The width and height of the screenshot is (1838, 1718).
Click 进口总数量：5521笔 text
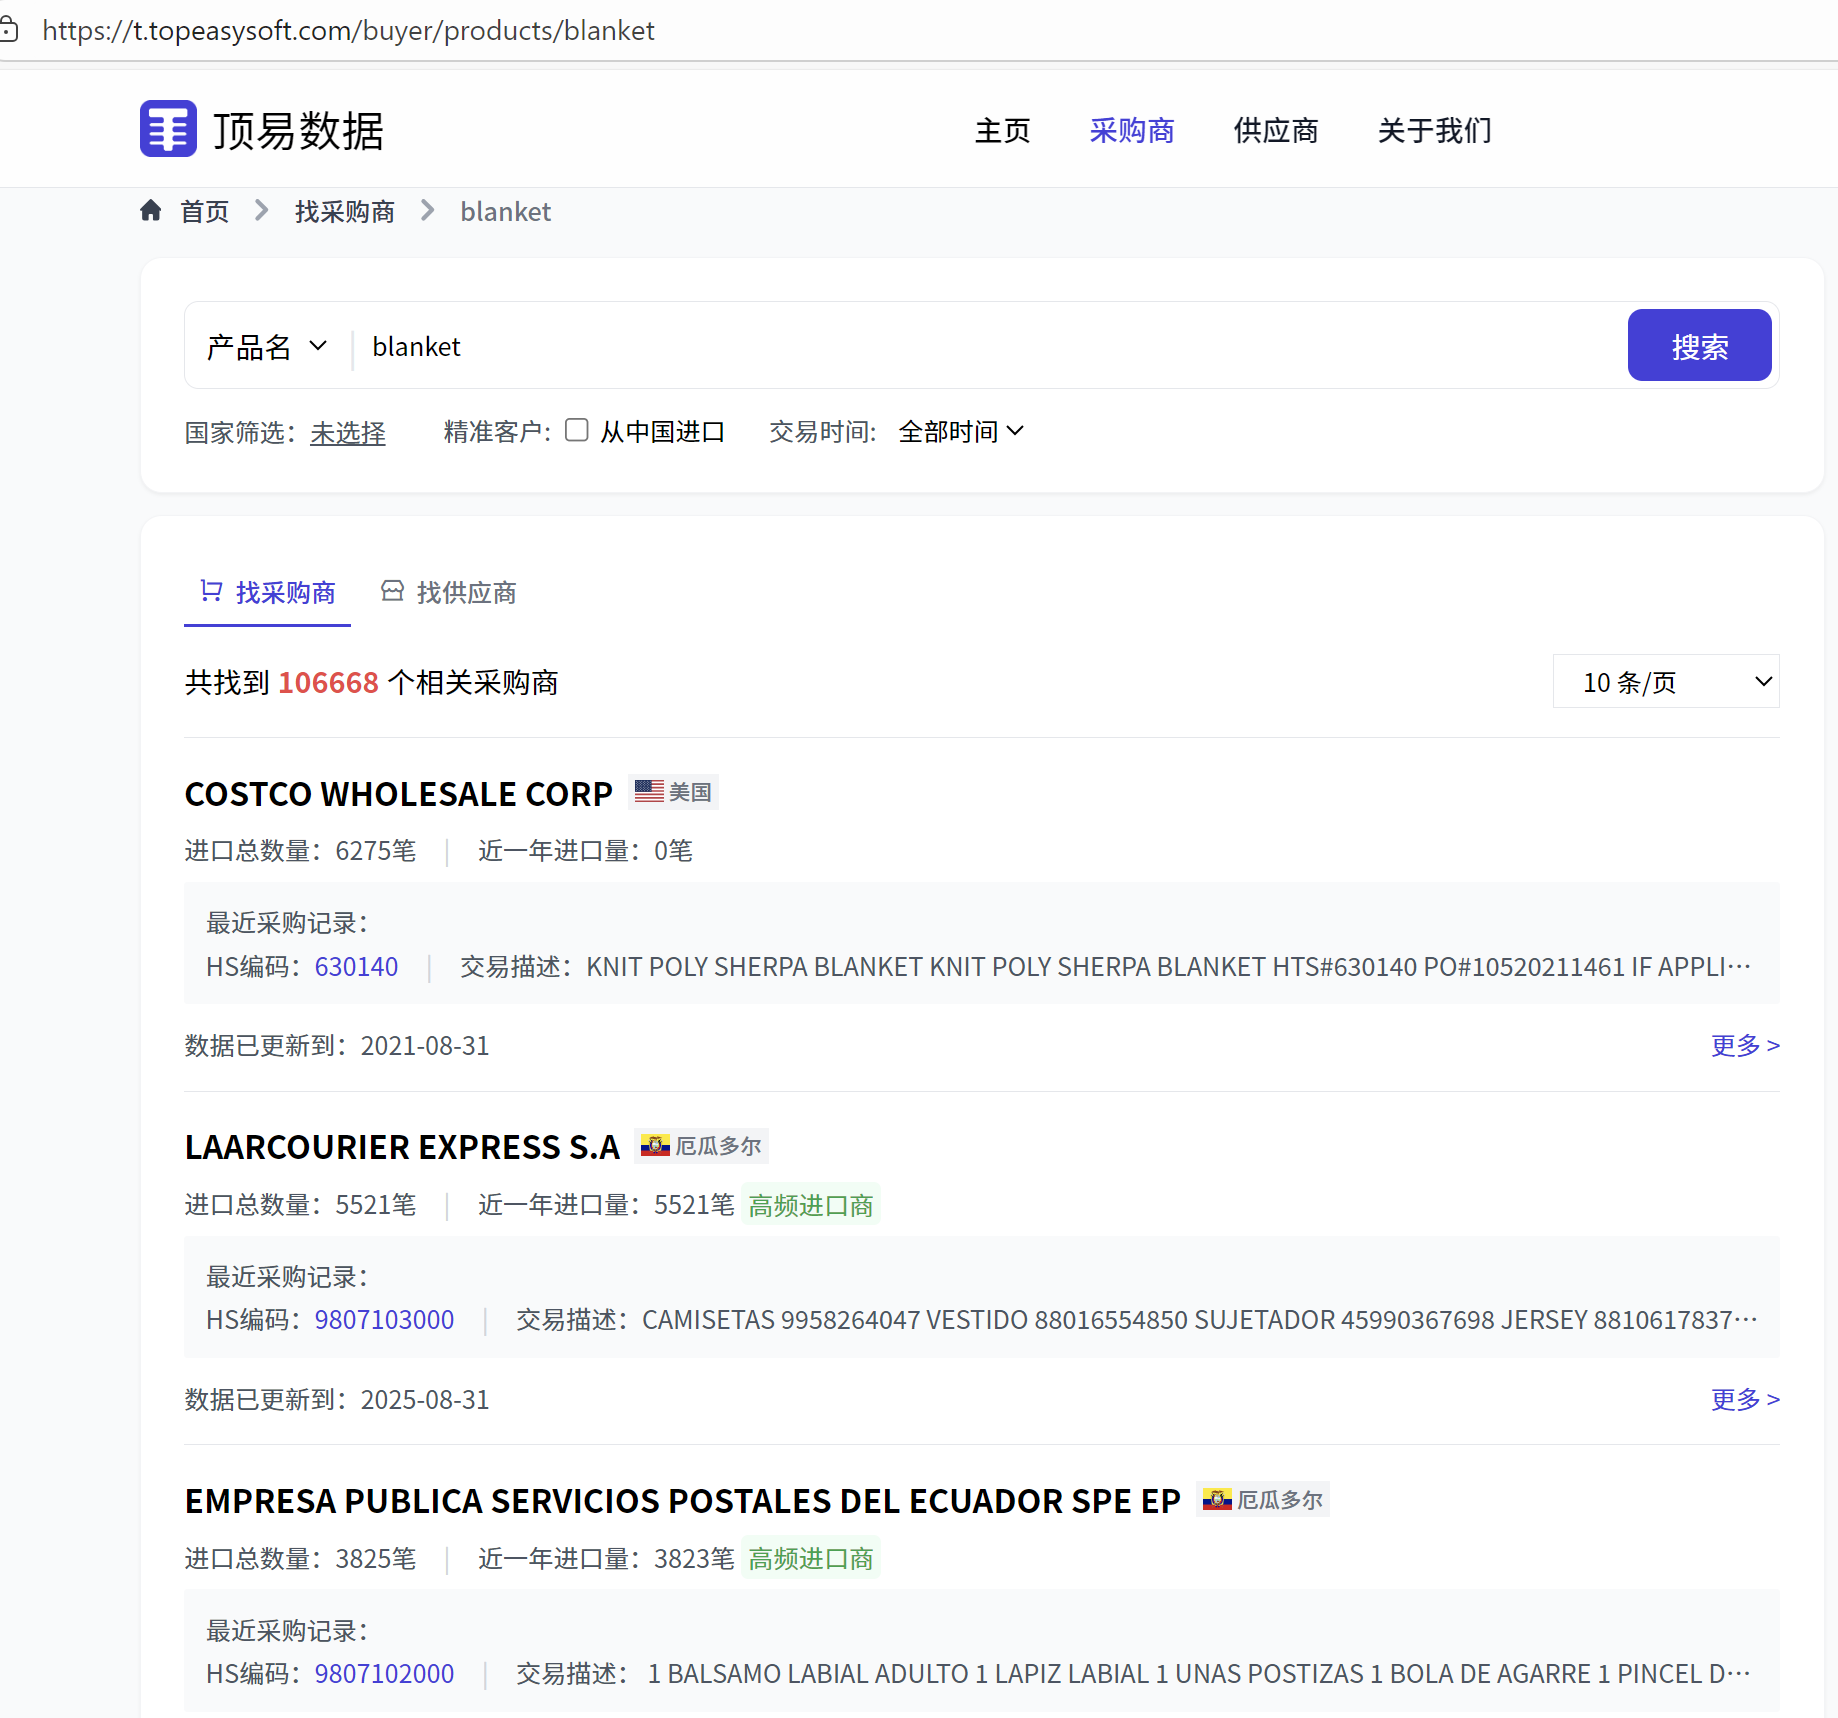(300, 1204)
